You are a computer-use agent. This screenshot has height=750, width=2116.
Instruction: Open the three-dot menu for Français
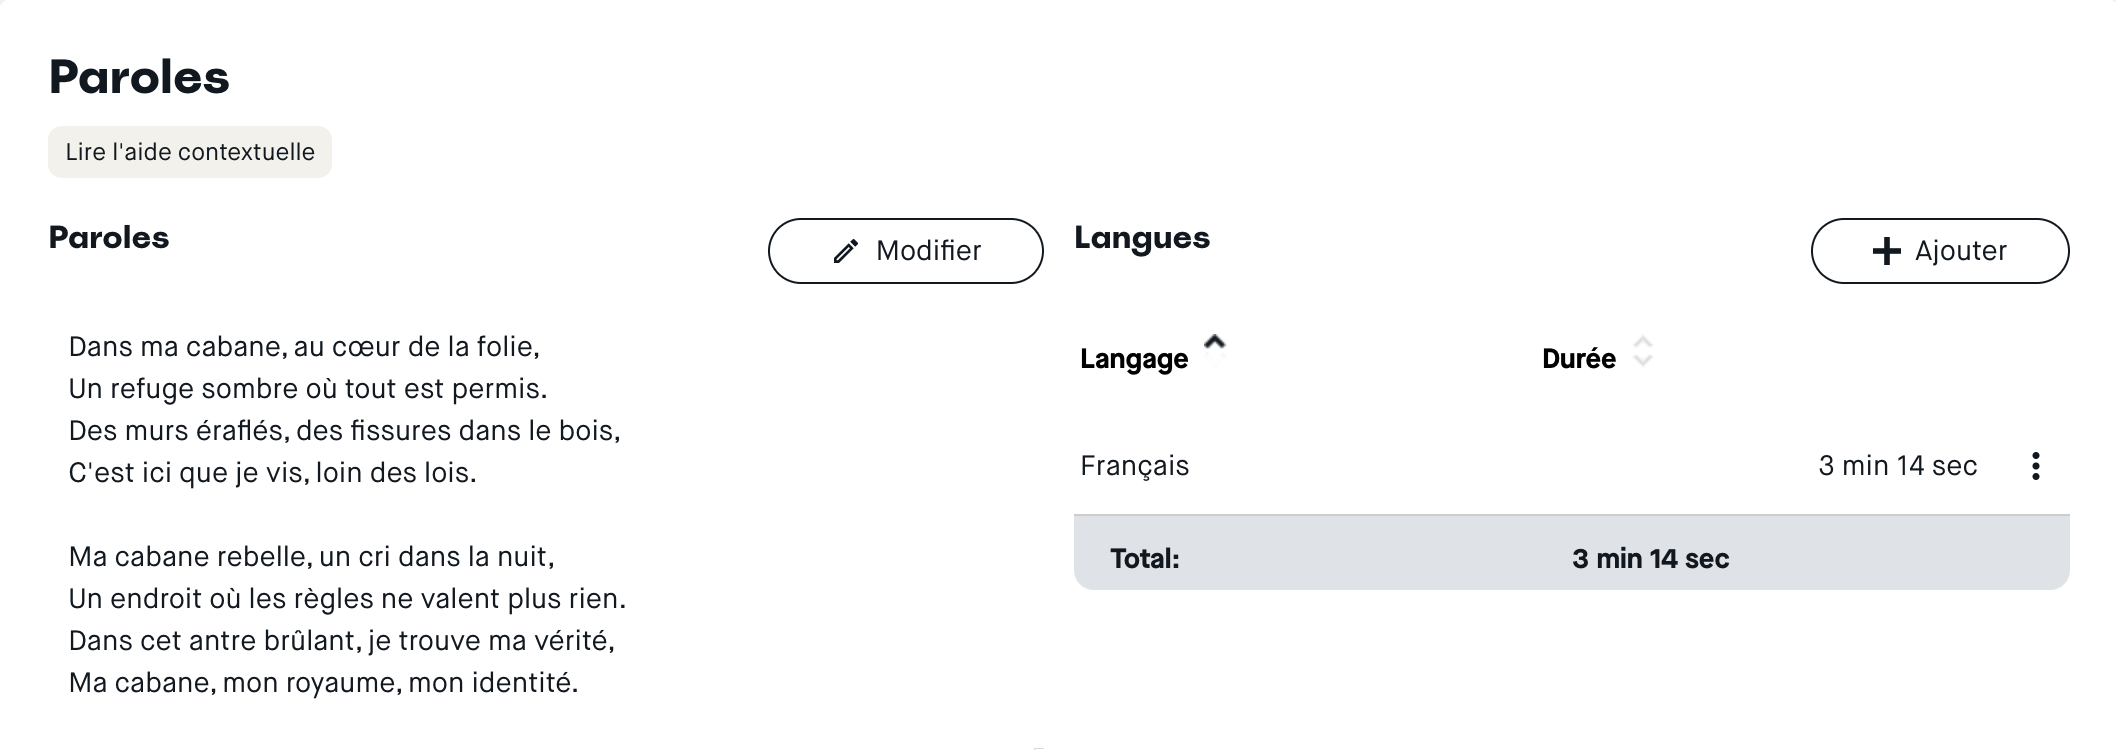(x=2035, y=466)
